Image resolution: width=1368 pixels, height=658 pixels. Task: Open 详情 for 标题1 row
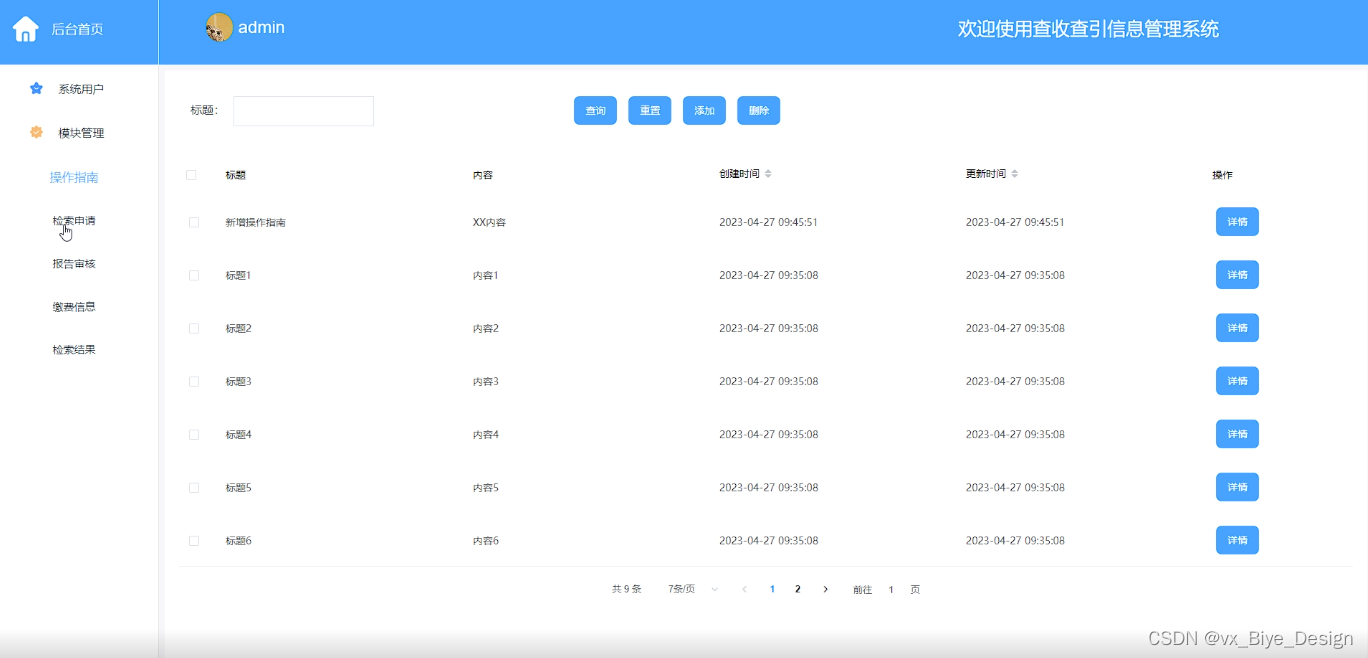tap(1237, 275)
